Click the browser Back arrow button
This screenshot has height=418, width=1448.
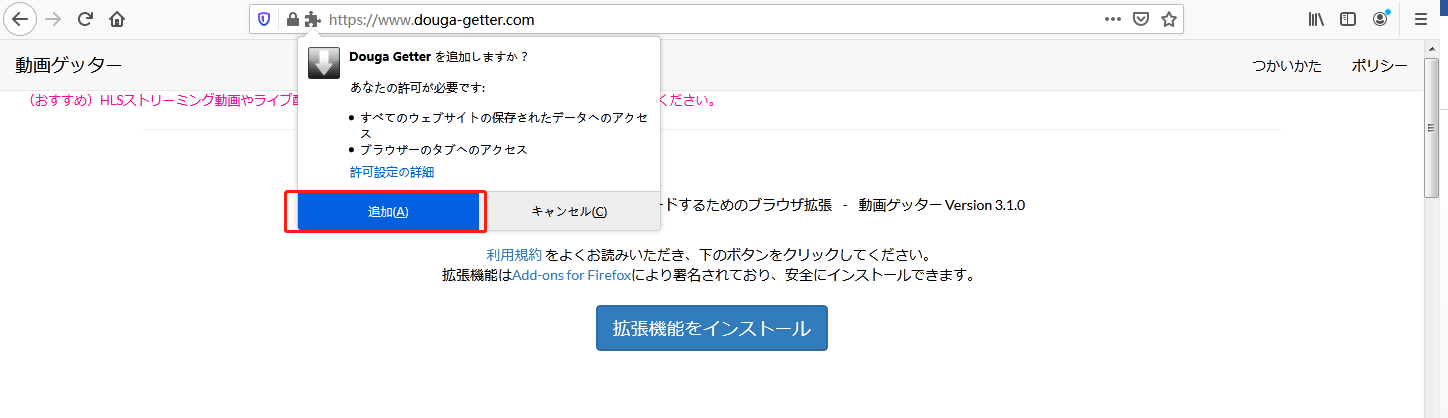[x=21, y=19]
